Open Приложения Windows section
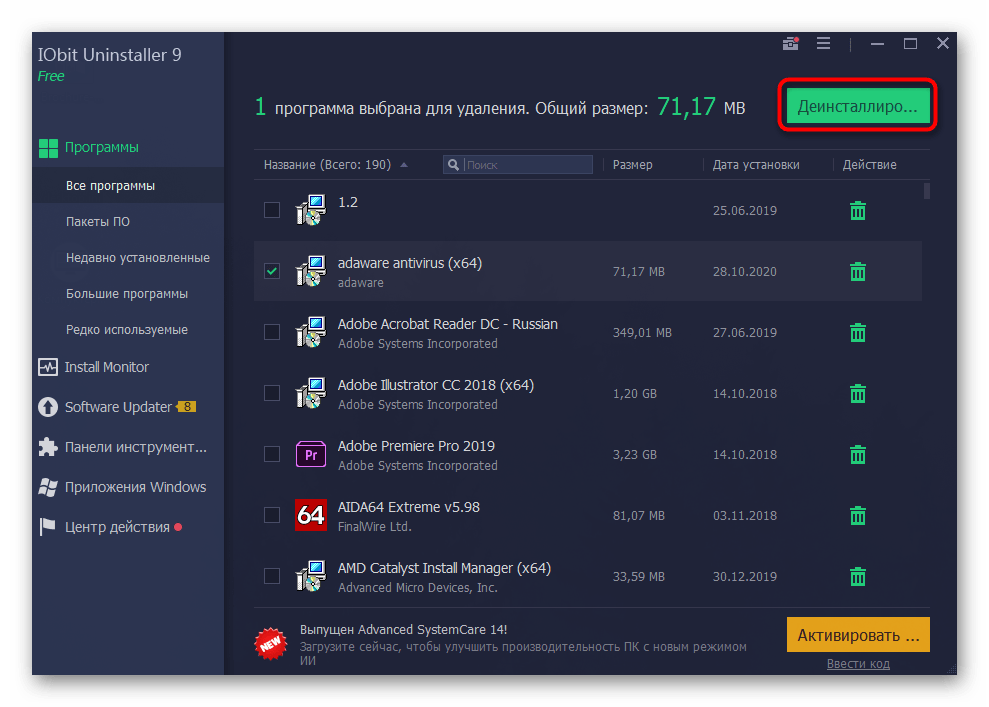The width and height of the screenshot is (989, 707). 136,488
